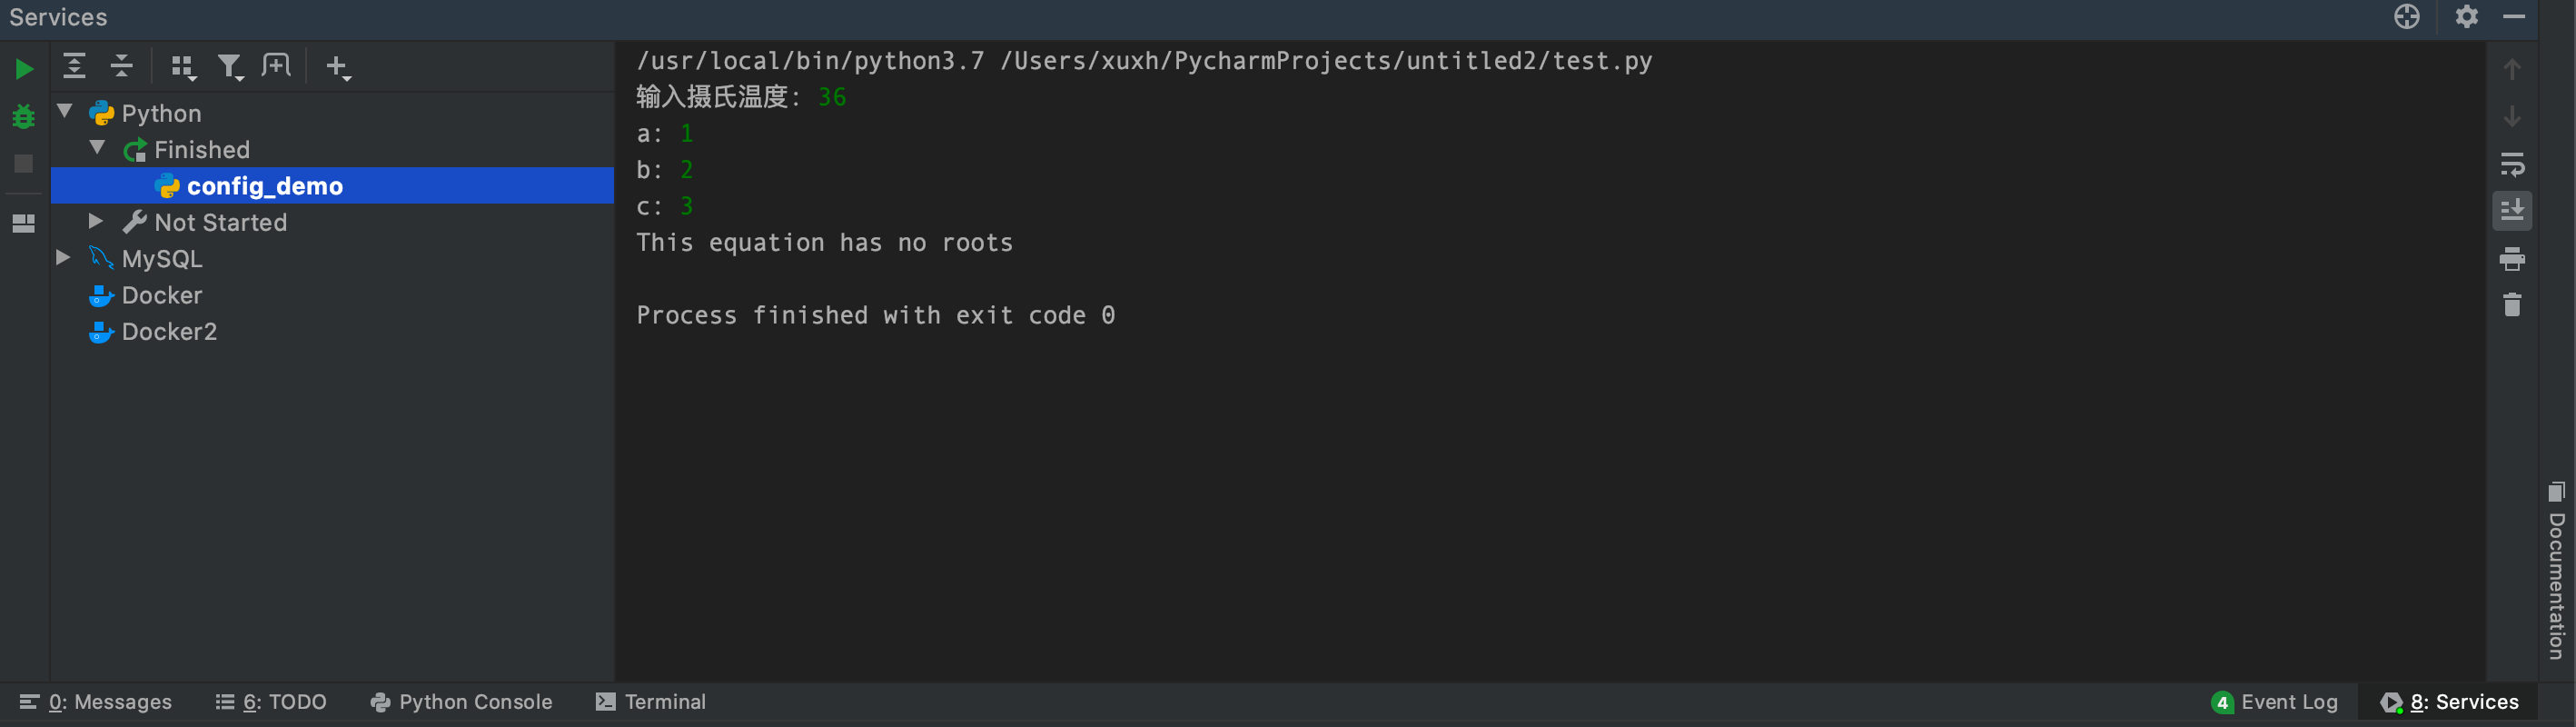This screenshot has width=2576, height=727.
Task: Toggle soft-wrap in console output
Action: point(2512,164)
